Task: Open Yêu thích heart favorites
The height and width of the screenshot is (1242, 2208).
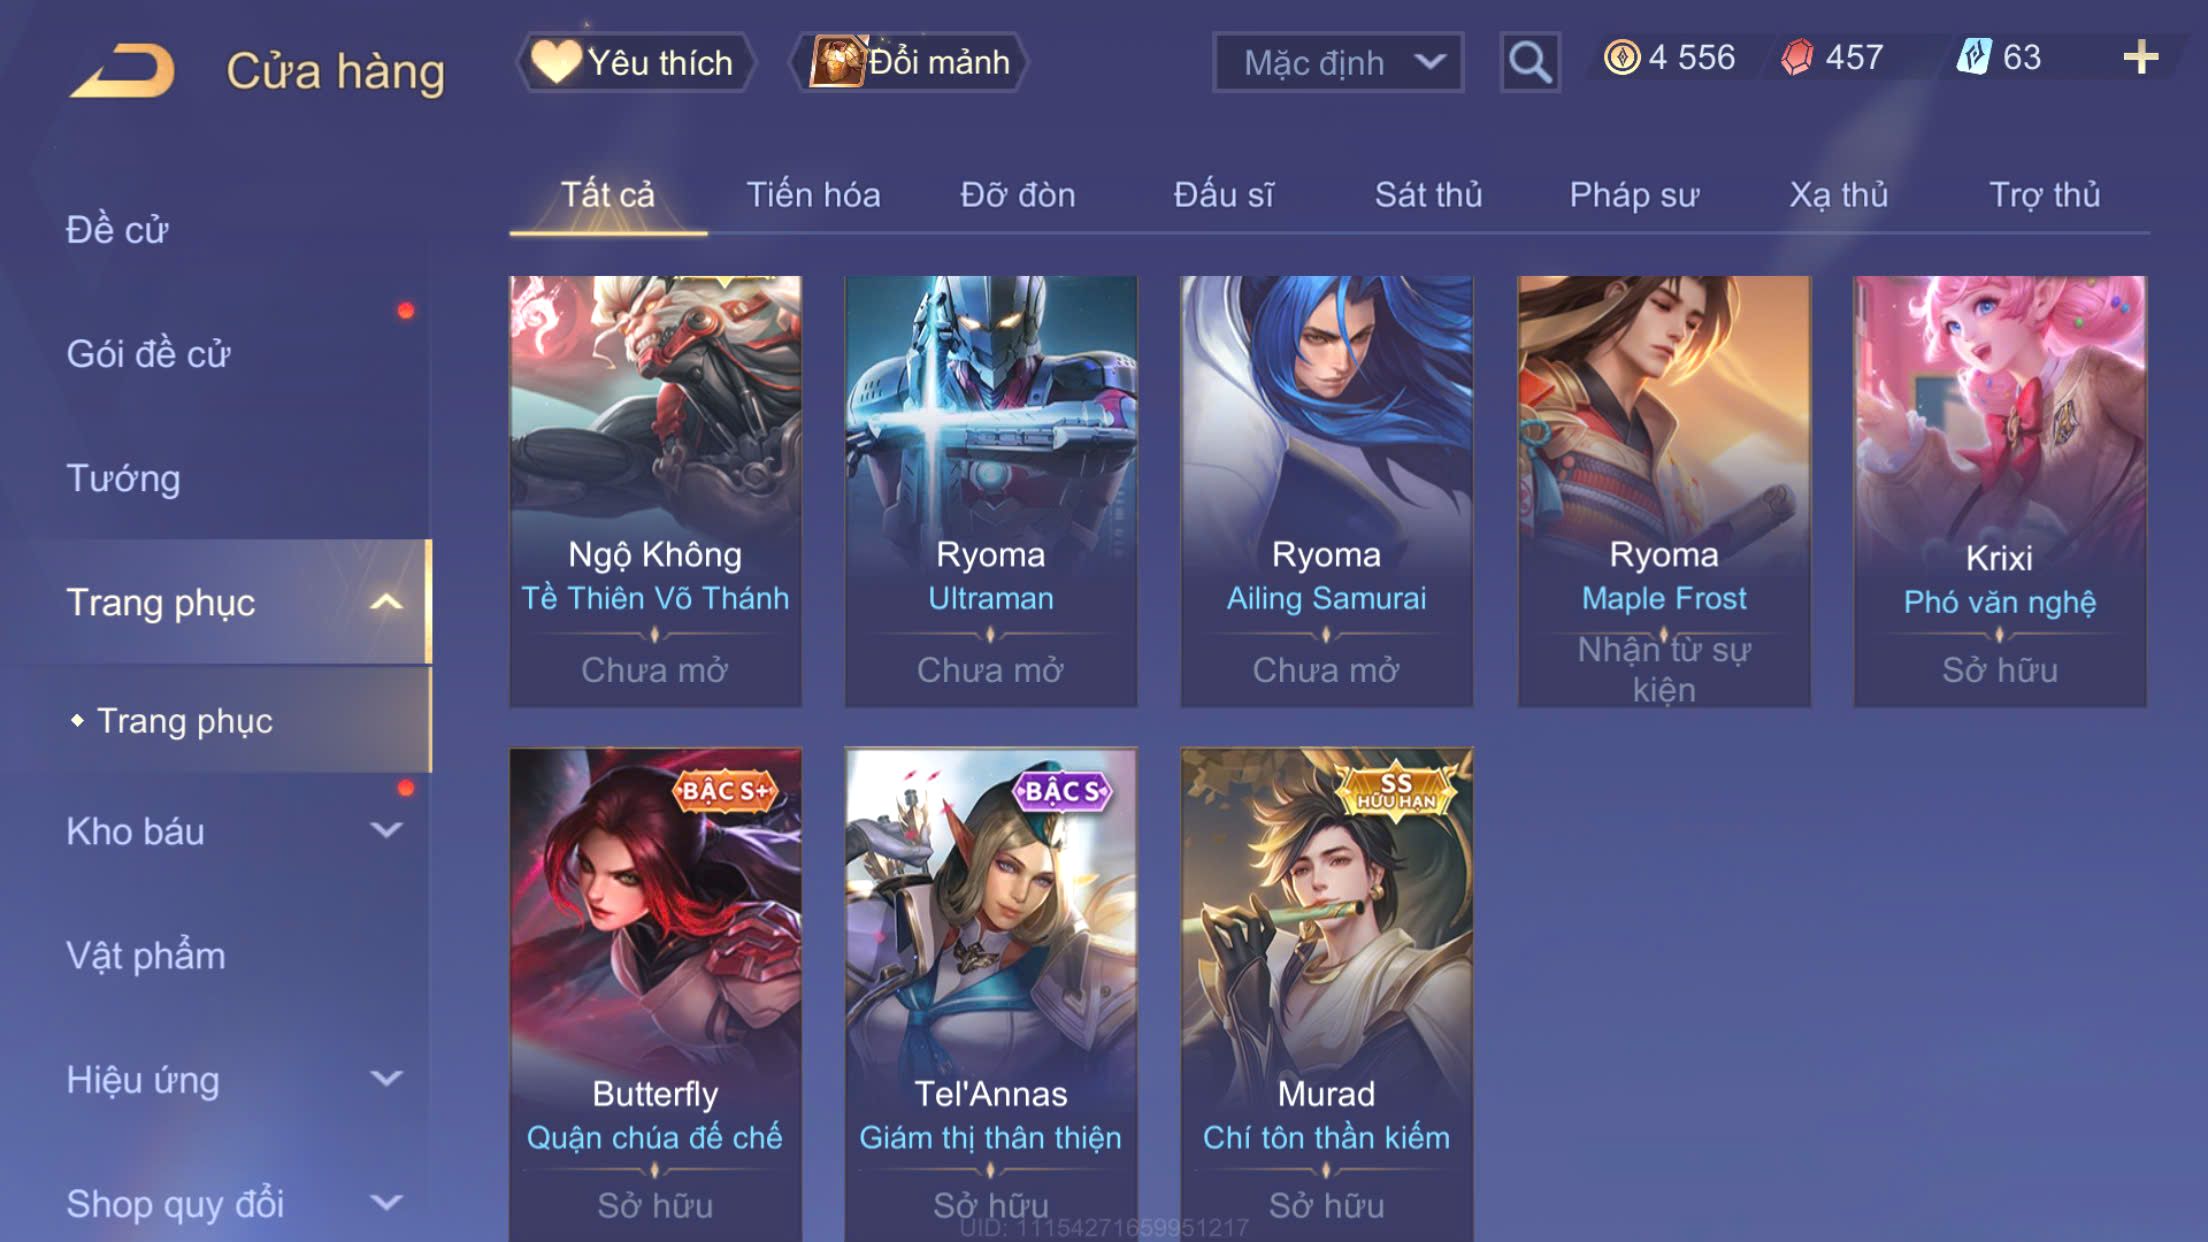Action: [x=635, y=62]
